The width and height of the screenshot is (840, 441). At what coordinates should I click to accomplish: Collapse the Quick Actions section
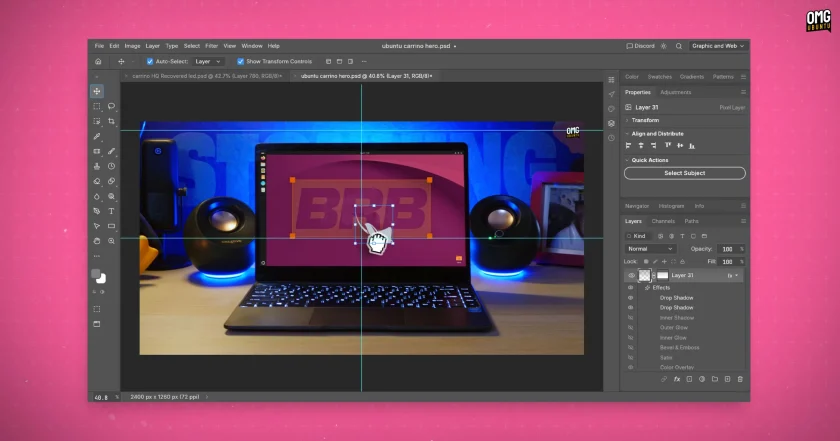[x=627, y=160]
